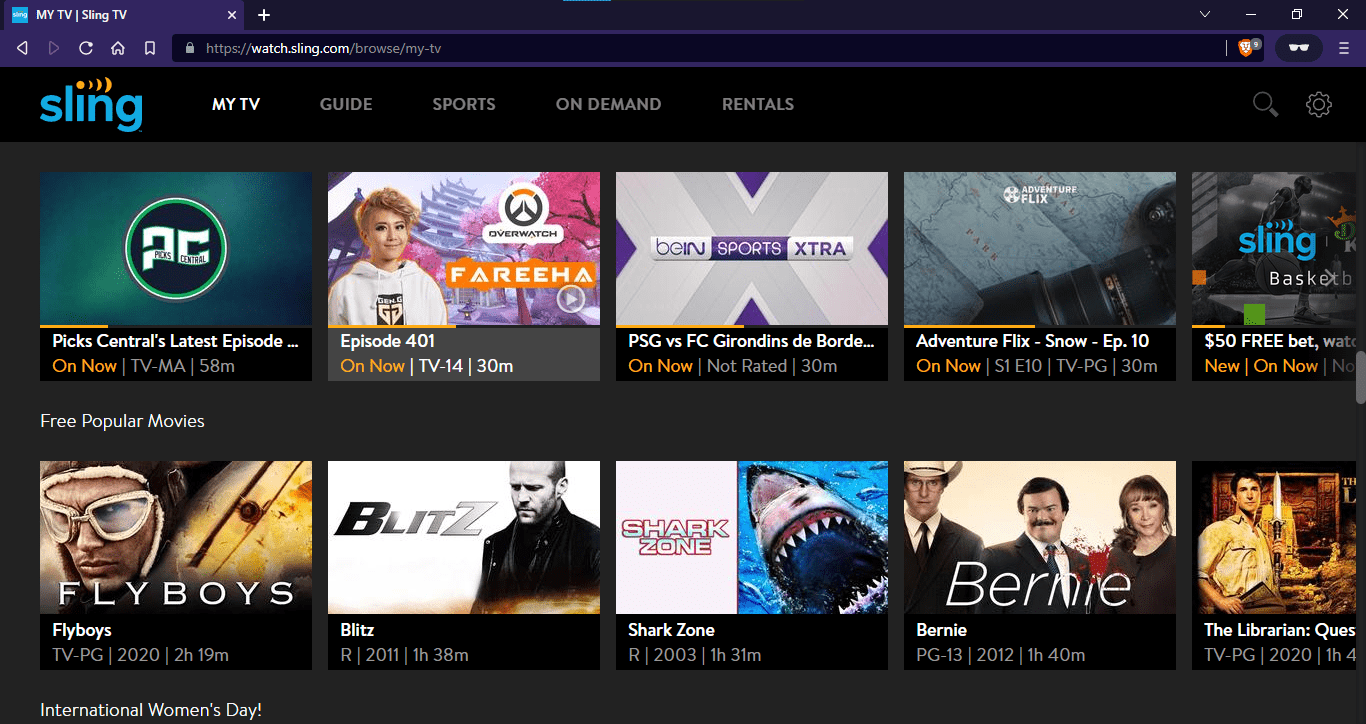Reload the page
This screenshot has width=1366, height=724.
(86, 48)
